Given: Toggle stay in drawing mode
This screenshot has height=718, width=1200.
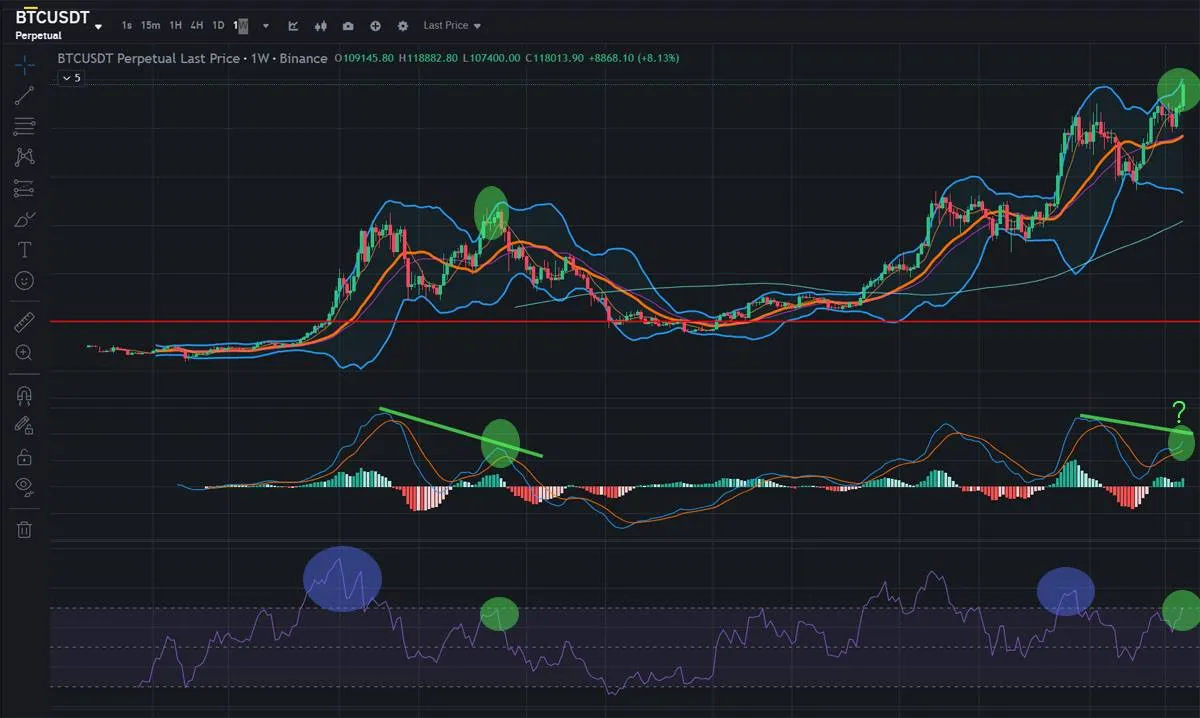Looking at the screenshot, I should pos(25,426).
